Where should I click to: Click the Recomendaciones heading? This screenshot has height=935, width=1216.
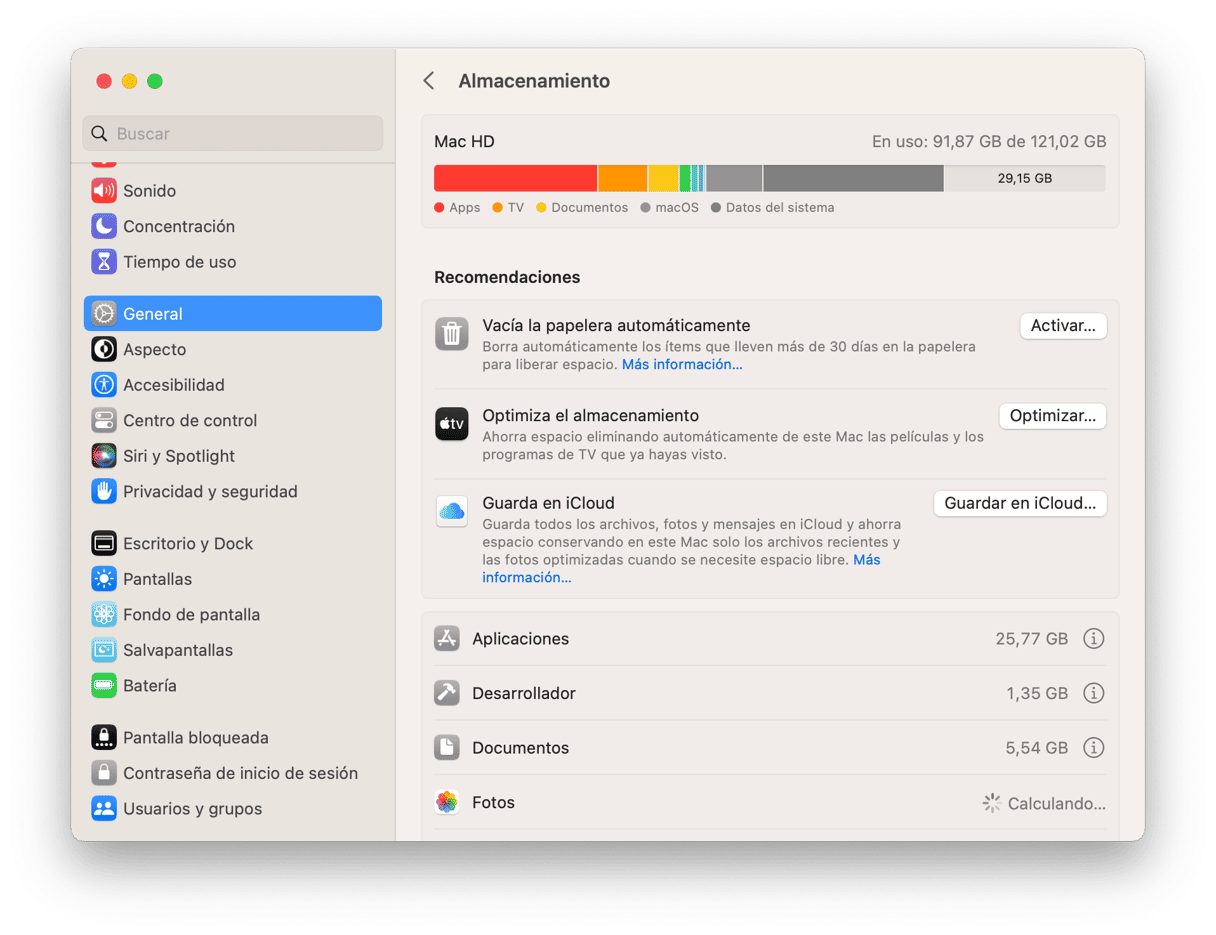pyautogui.click(x=507, y=277)
